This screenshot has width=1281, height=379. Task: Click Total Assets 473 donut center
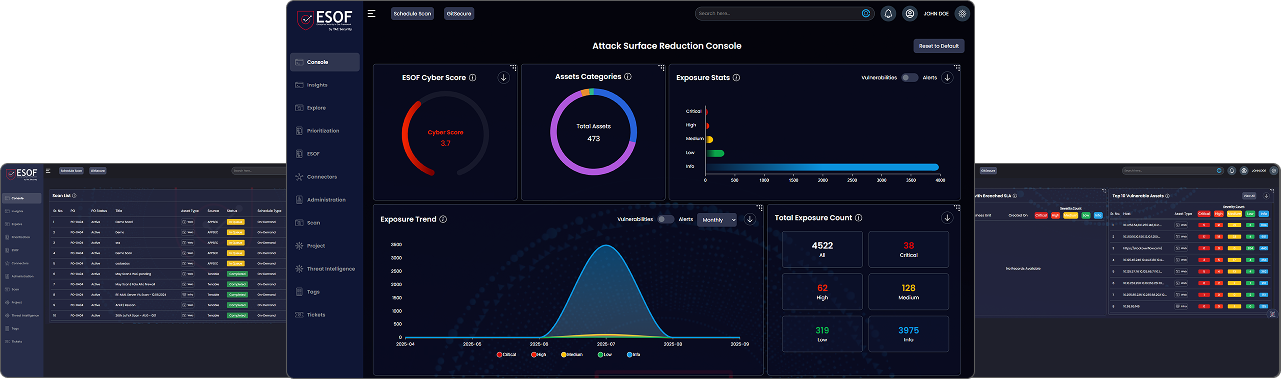[x=594, y=132]
